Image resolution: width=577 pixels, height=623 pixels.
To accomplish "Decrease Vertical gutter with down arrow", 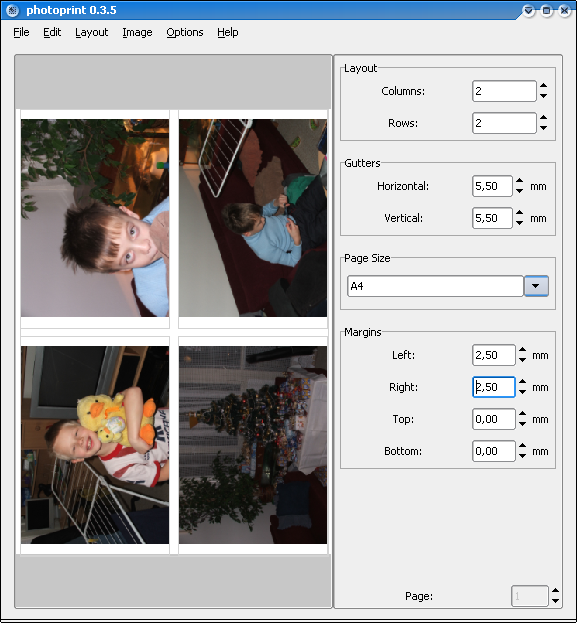I will pos(519,223).
